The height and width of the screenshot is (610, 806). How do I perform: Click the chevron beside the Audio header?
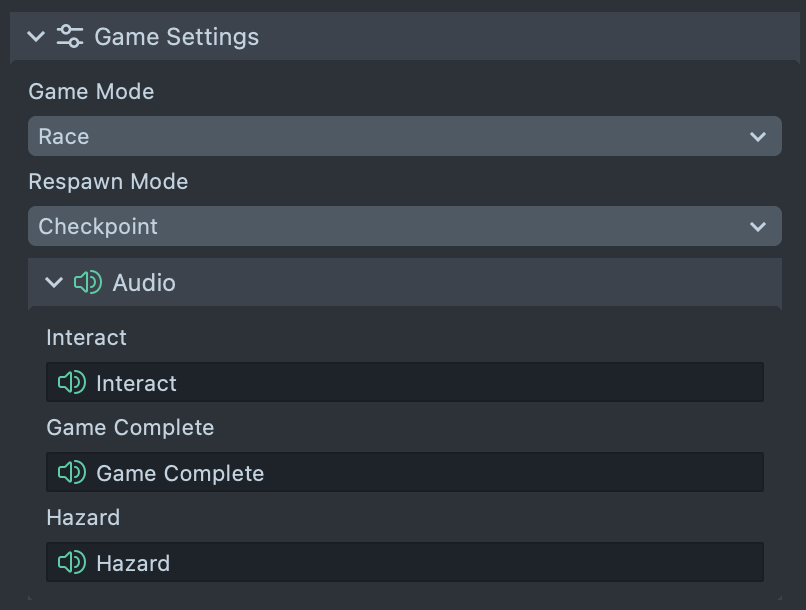click(54, 282)
